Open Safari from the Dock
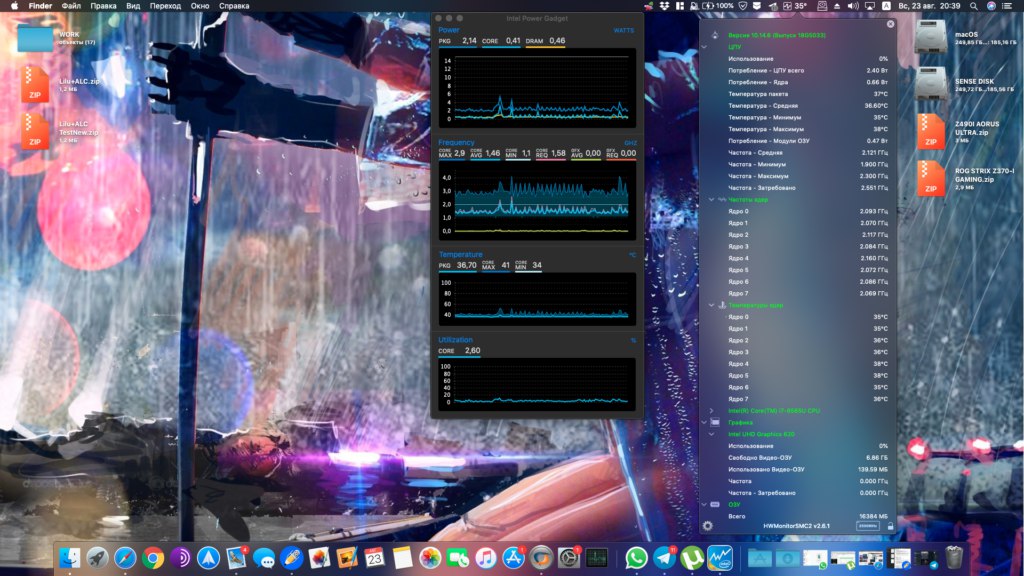 pos(125,558)
